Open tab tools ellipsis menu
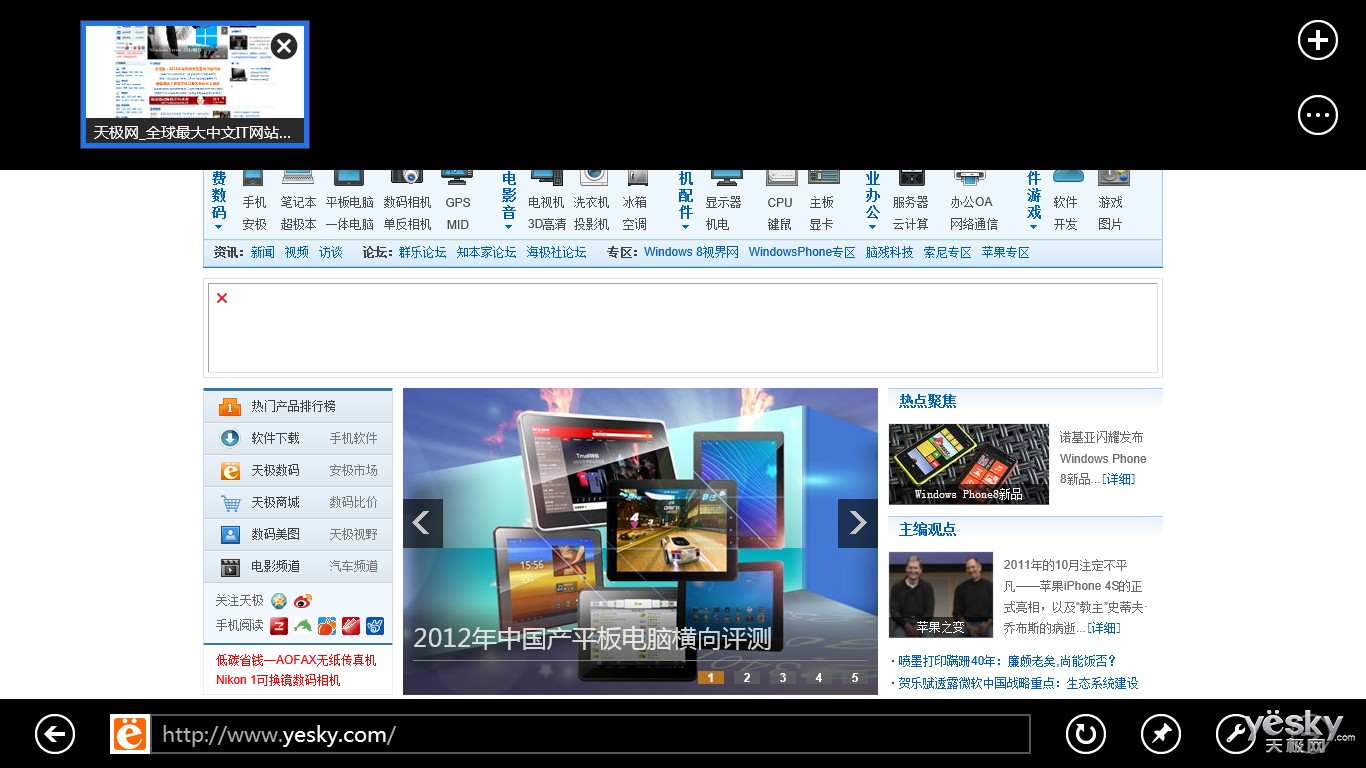 [1317, 114]
